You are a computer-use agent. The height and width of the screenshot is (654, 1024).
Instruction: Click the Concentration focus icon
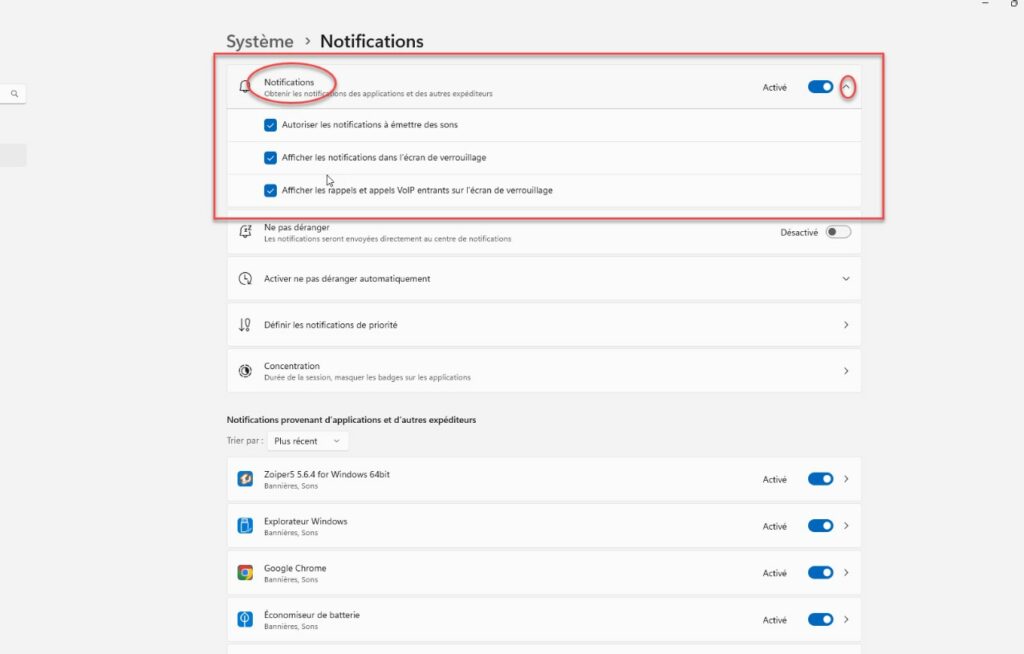click(x=245, y=371)
